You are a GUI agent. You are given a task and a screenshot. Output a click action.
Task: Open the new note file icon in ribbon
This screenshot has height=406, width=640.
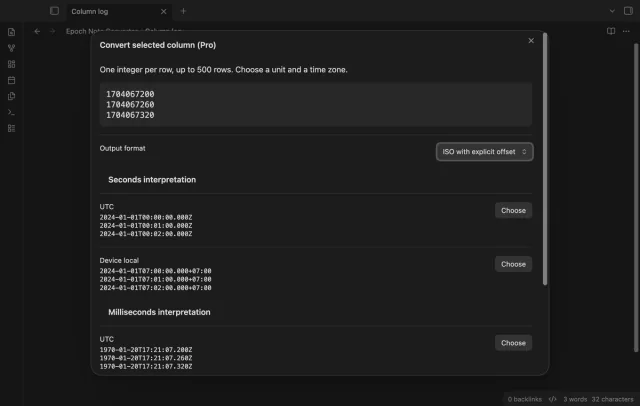tap(11, 32)
